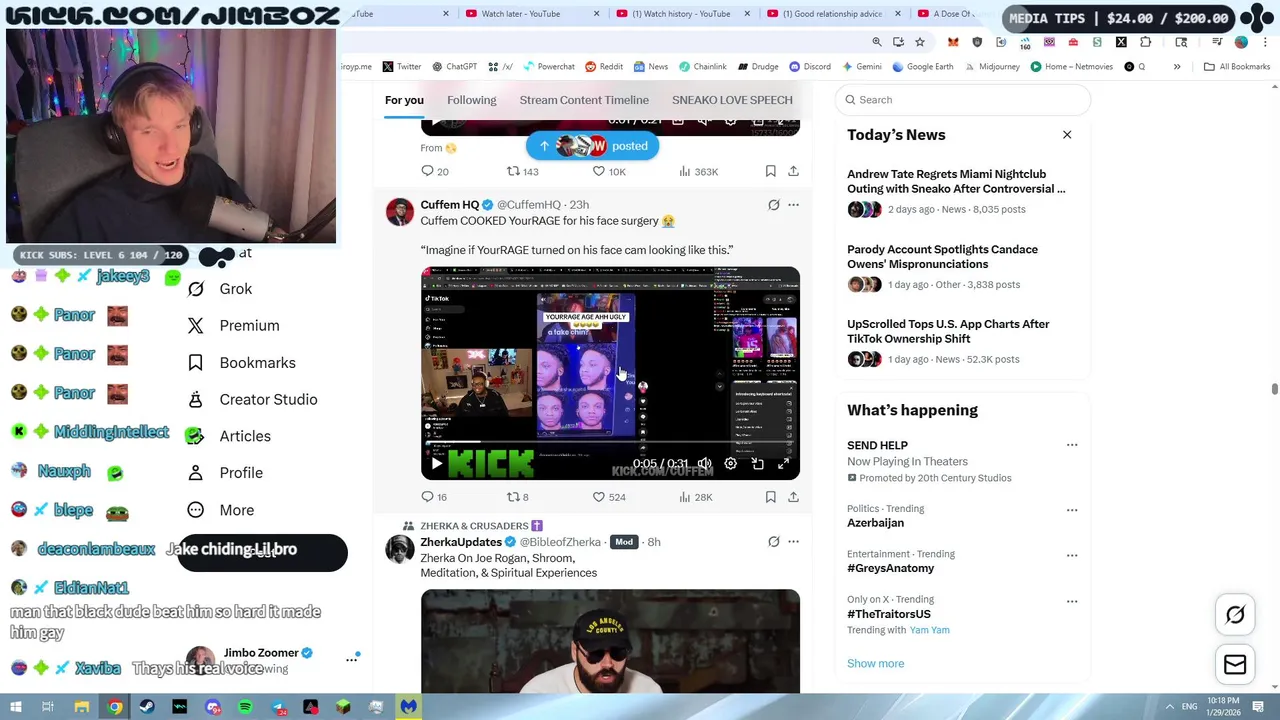Screen dimensions: 1280x720
Task: Open the Stream Content Timeline tab
Action: (x=584, y=100)
